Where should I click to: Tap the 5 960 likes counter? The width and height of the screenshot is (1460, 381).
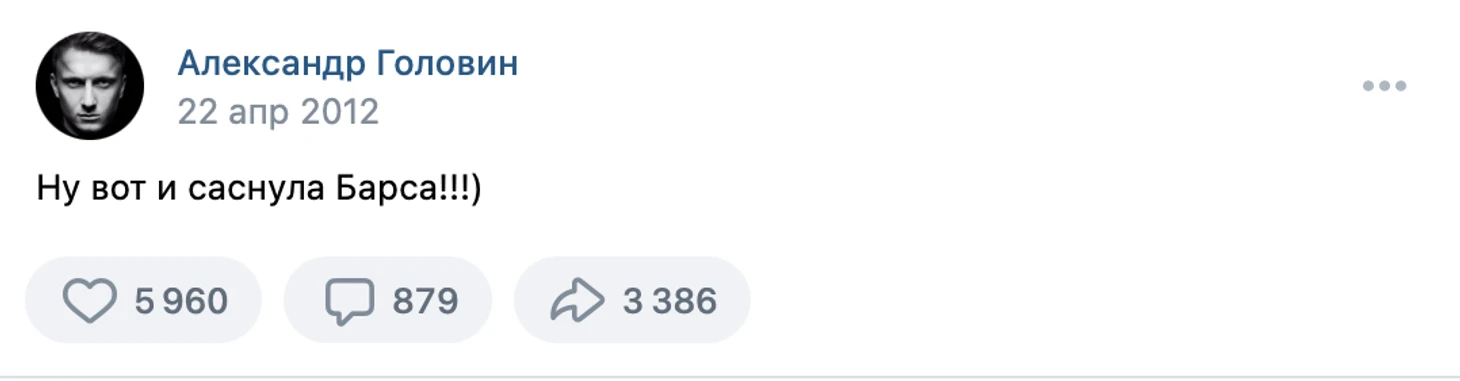tap(181, 301)
